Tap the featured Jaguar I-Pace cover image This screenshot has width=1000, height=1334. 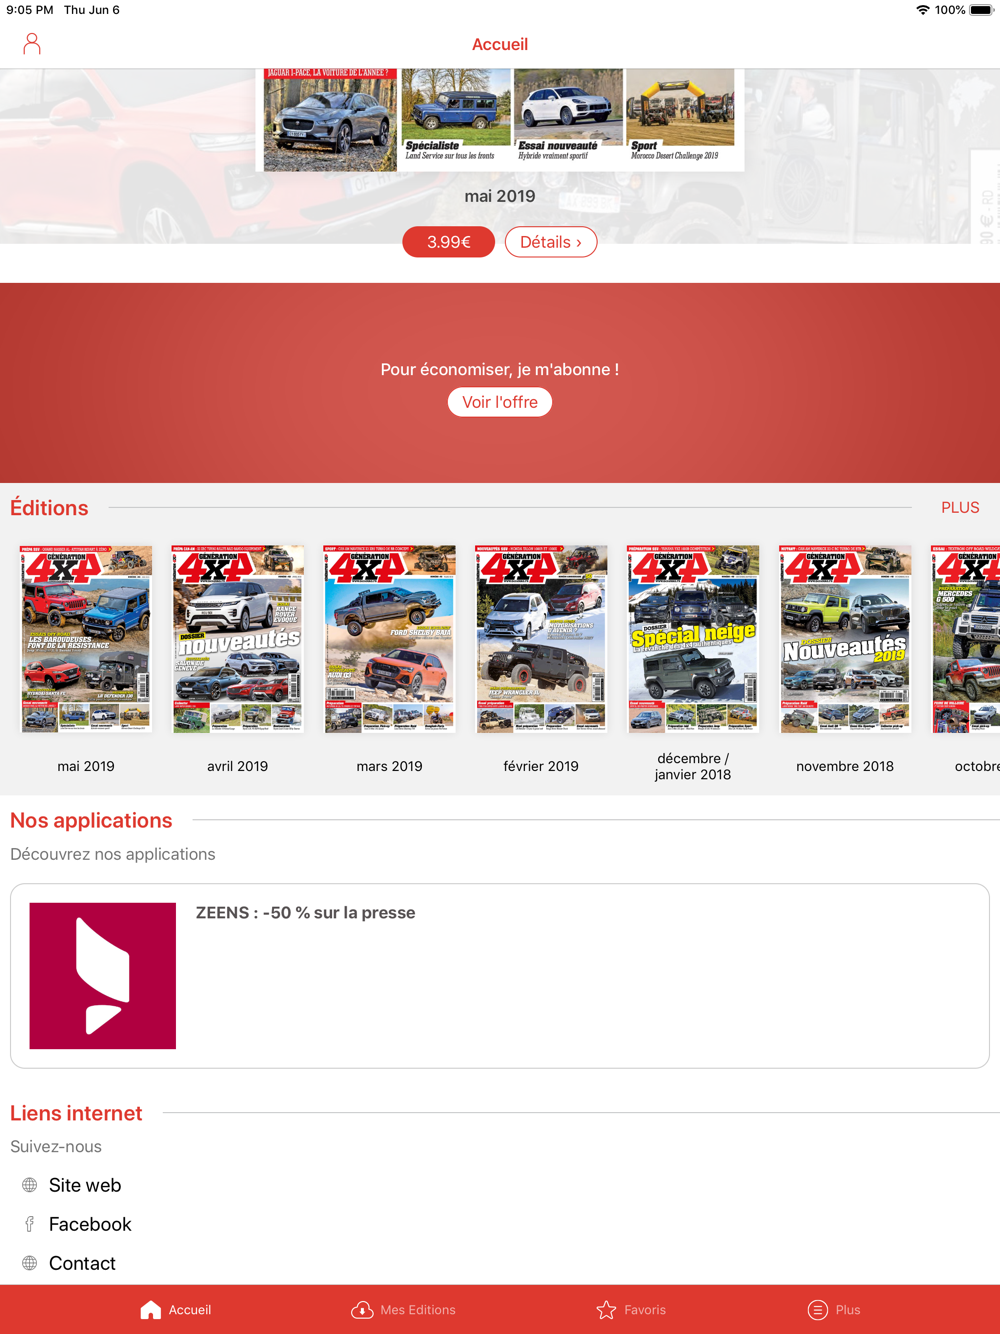click(x=330, y=119)
